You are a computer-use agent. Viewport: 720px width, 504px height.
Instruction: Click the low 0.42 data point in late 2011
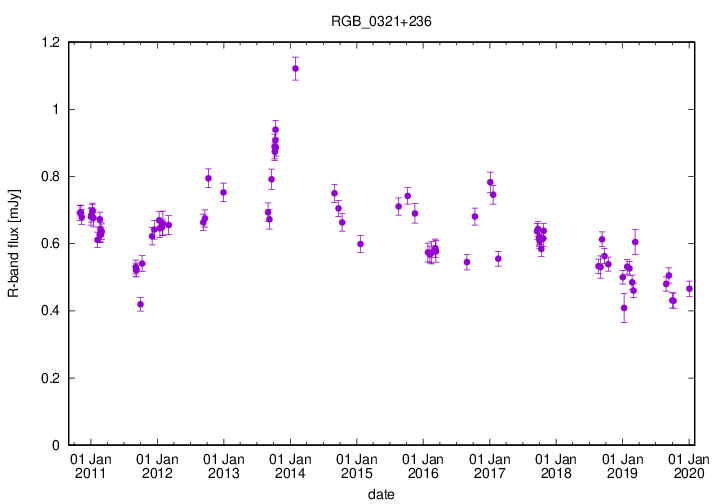141,304
